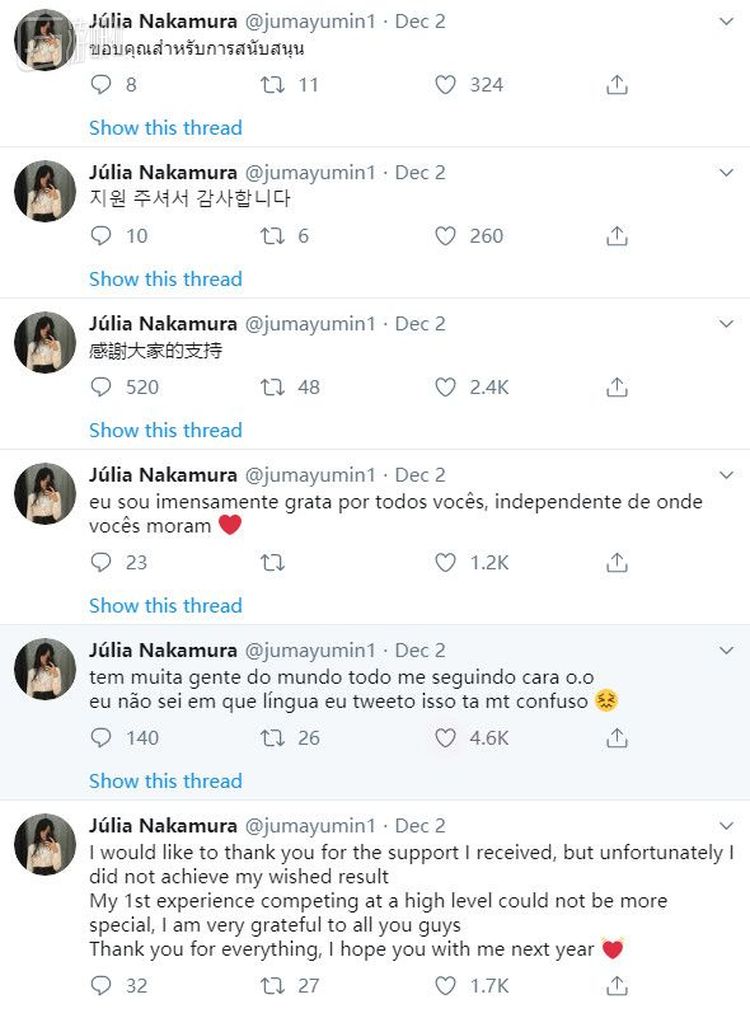Reply to the tweet with 140 replies
This screenshot has width=750, height=1018.
click(101, 738)
